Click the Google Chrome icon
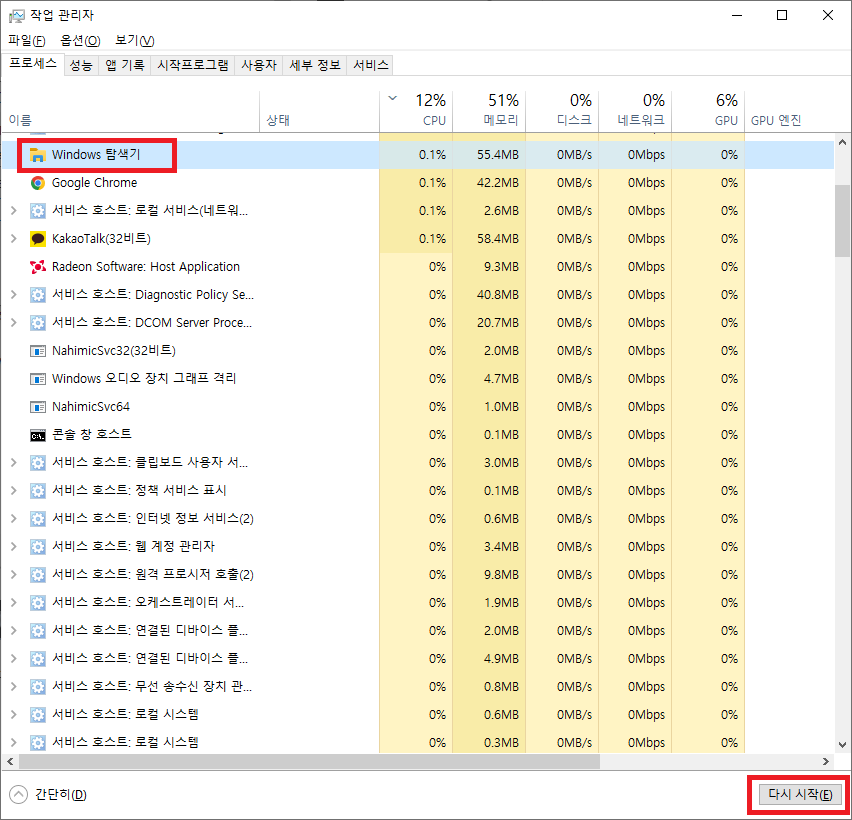The image size is (852, 820). pos(37,183)
